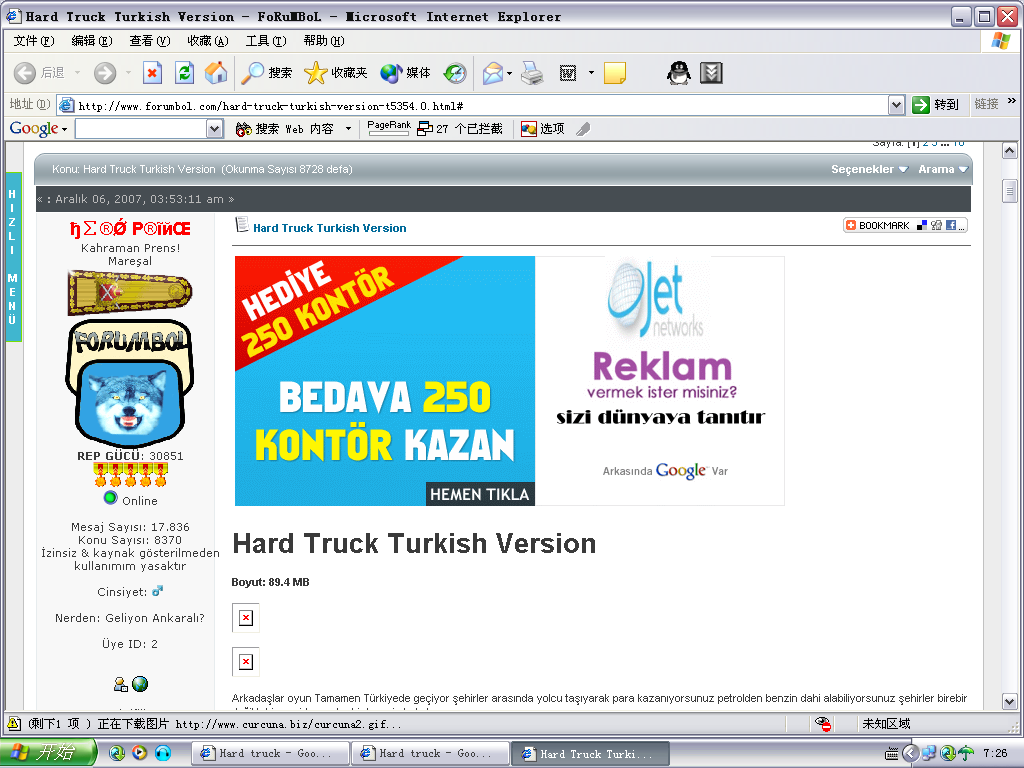Viewport: 1024px width, 768px height.
Task: Open the Edit button dropdown arrow
Action: [591, 72]
